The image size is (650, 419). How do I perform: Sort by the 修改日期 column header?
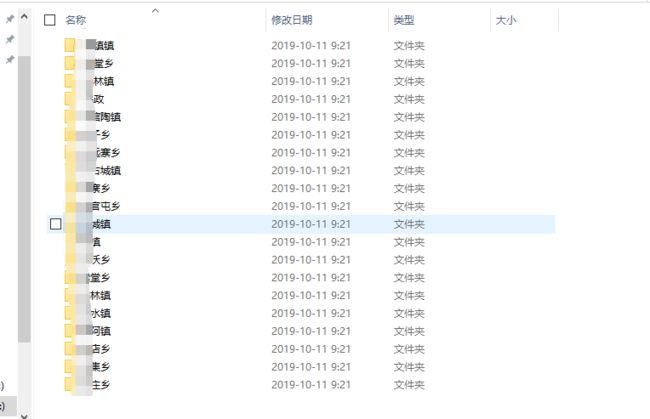[292, 20]
